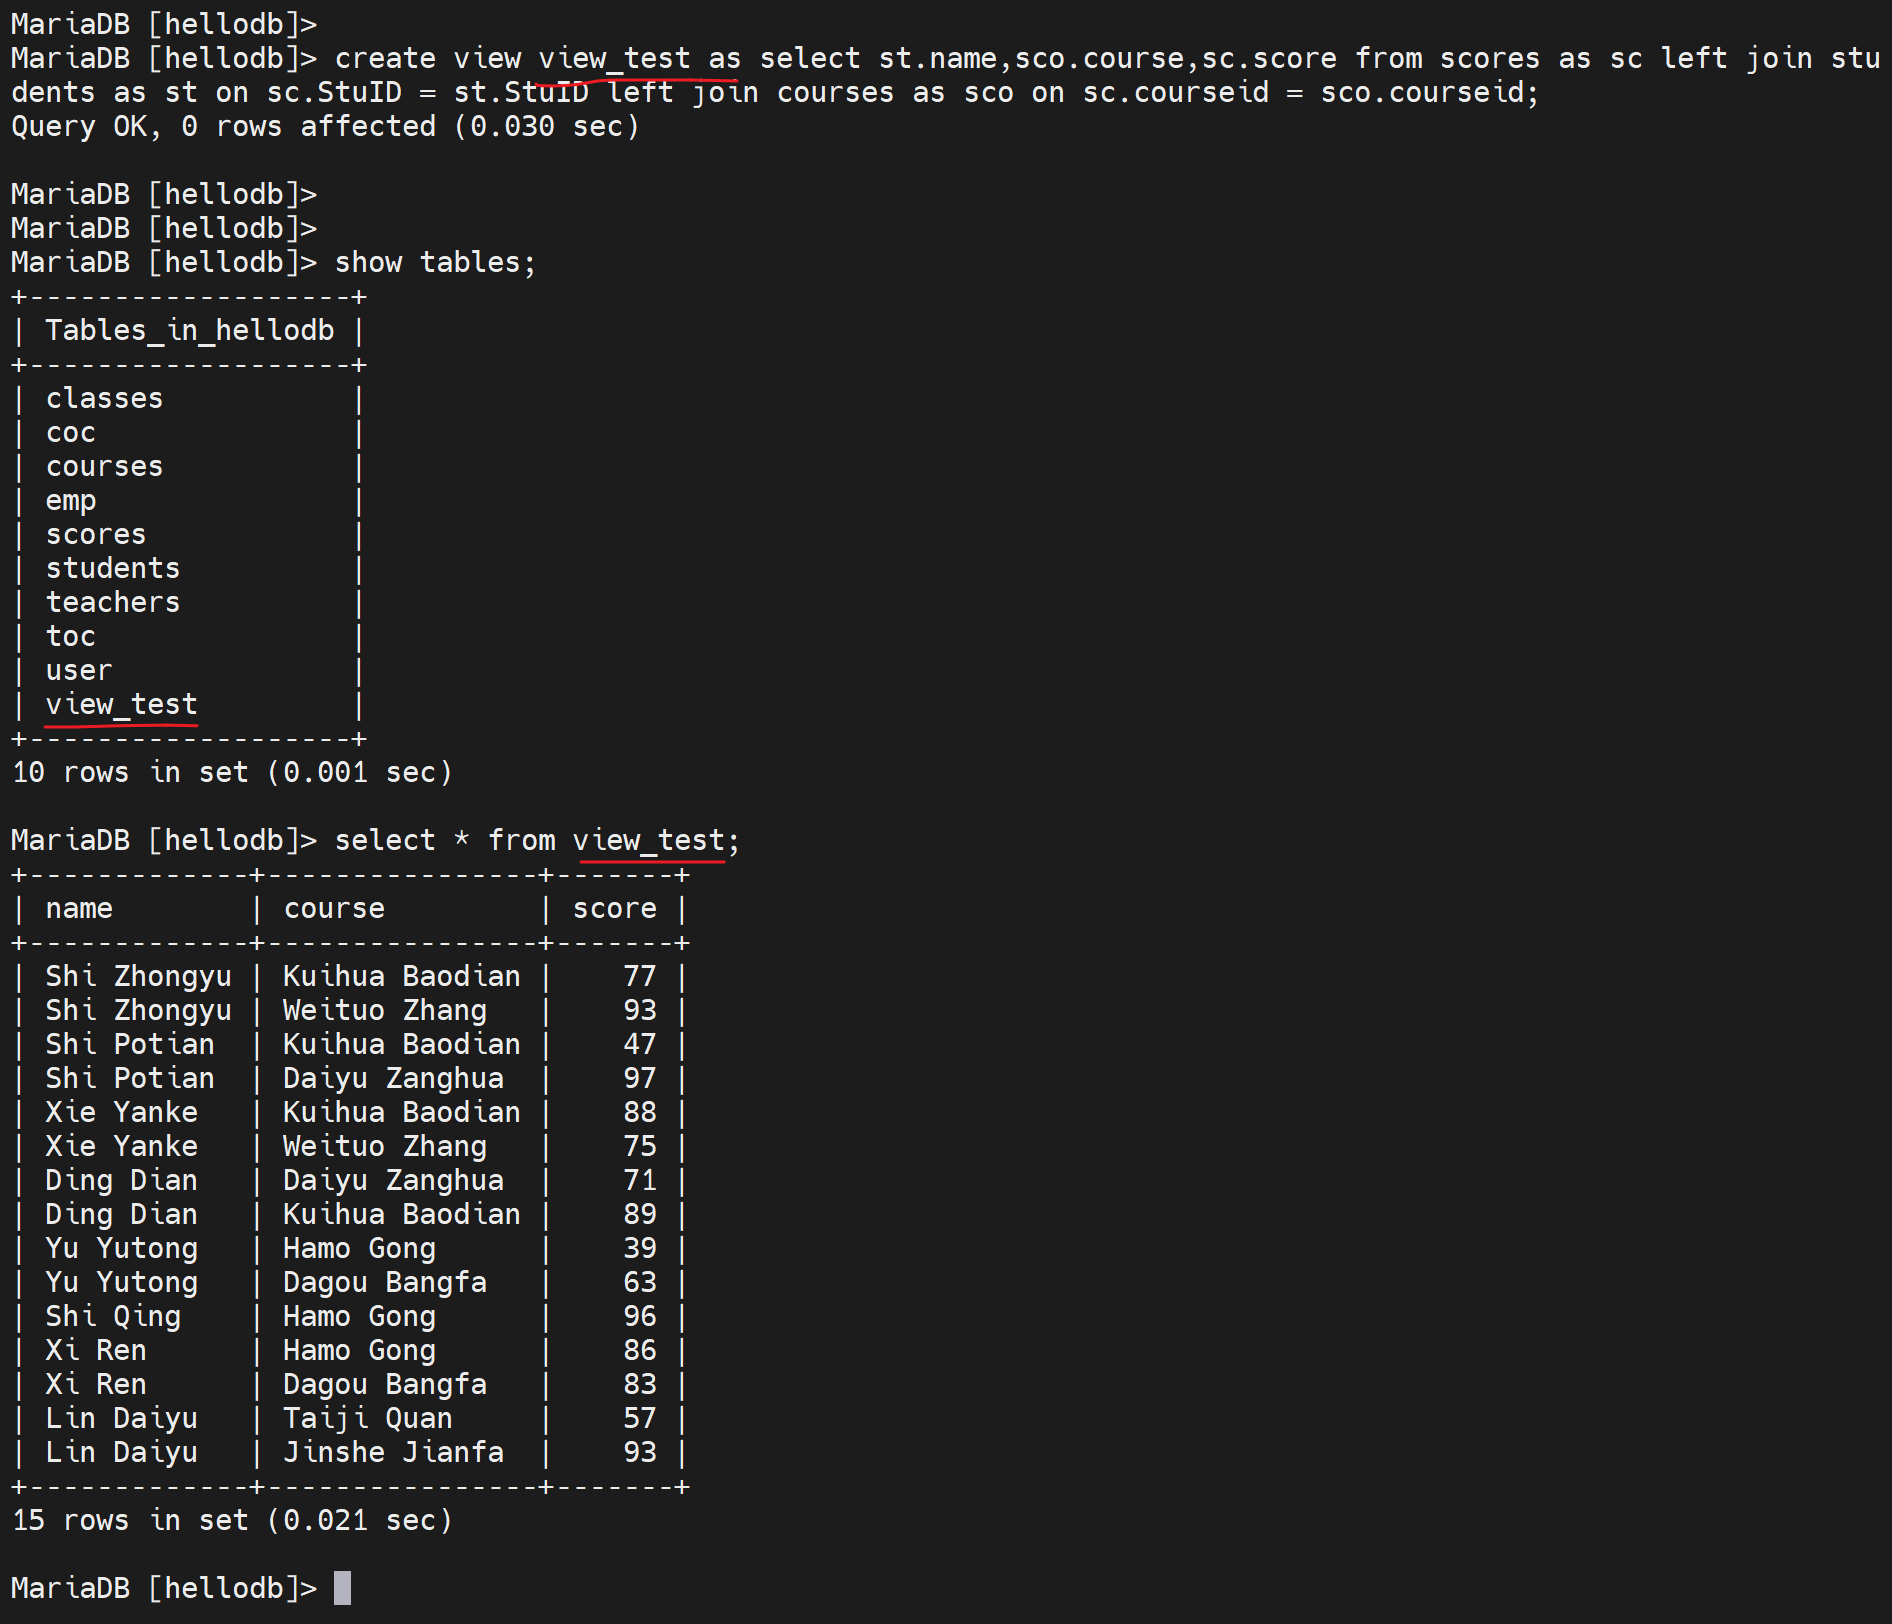This screenshot has height=1624, width=1892.
Task: Click the "toc" table entry
Action: (70, 637)
